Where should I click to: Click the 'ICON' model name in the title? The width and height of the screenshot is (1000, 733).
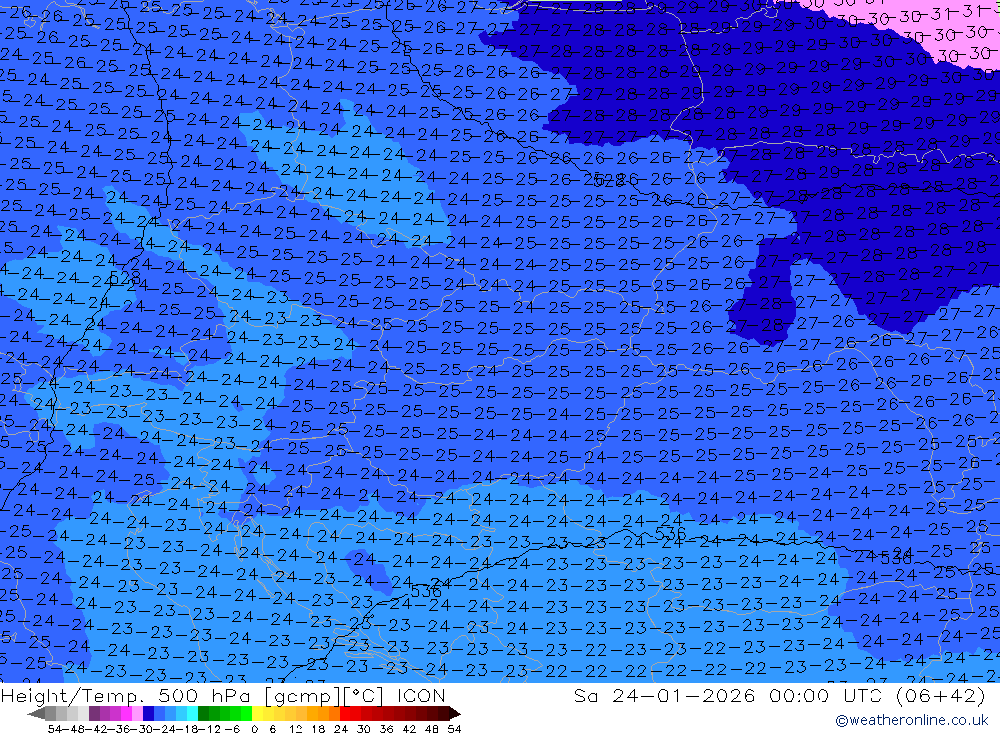tap(421, 695)
